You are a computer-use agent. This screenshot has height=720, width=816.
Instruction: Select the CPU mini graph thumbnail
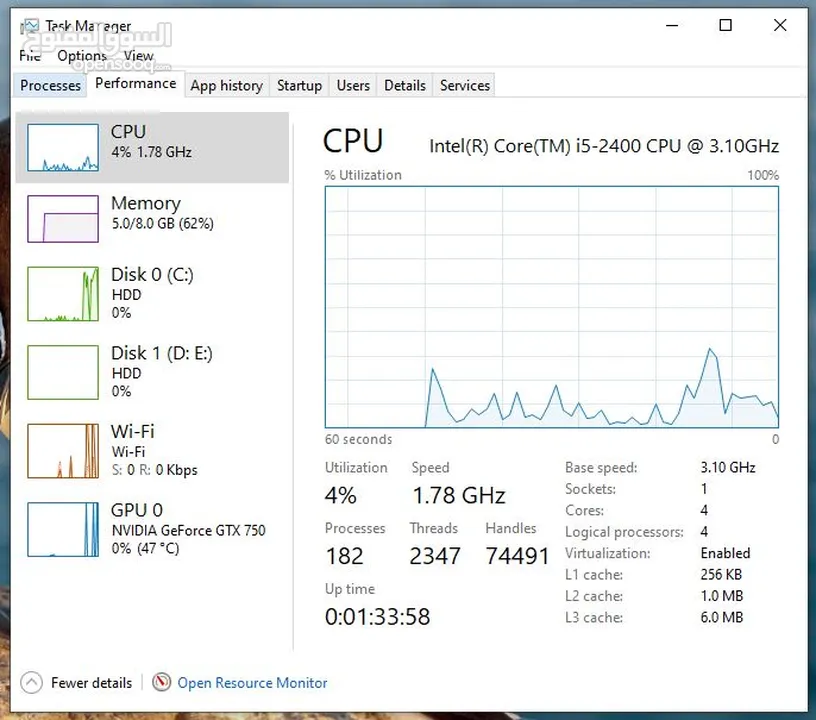(63, 148)
